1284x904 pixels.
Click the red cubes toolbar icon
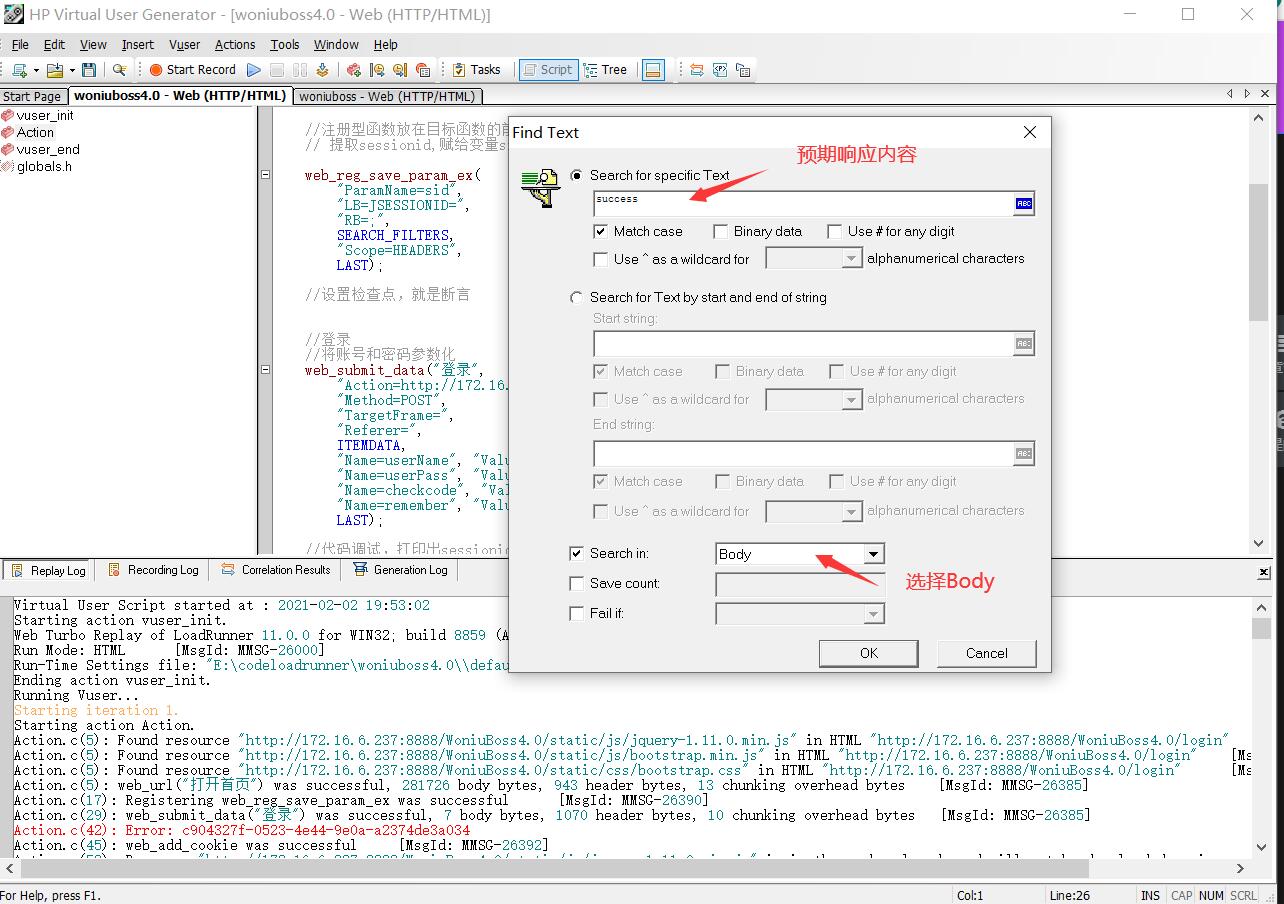[354, 70]
